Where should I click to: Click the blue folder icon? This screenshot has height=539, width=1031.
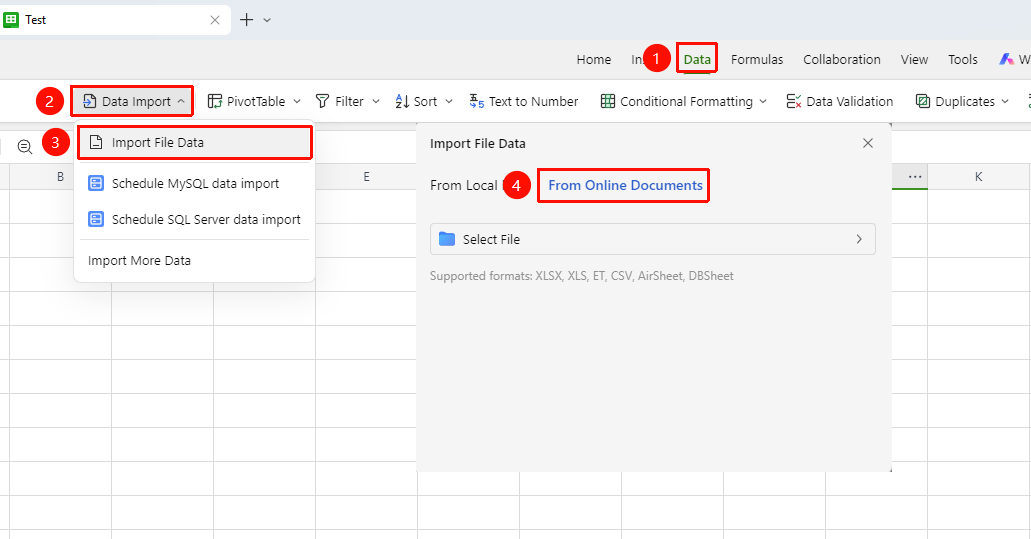(447, 239)
